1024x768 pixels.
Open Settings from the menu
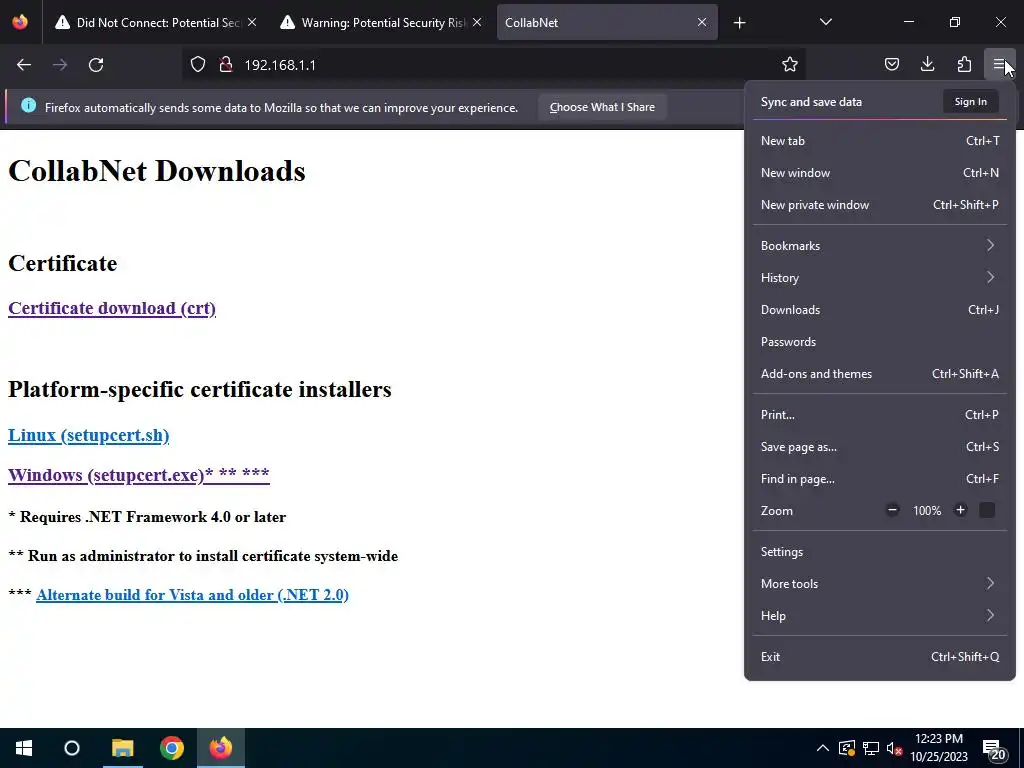point(880,552)
